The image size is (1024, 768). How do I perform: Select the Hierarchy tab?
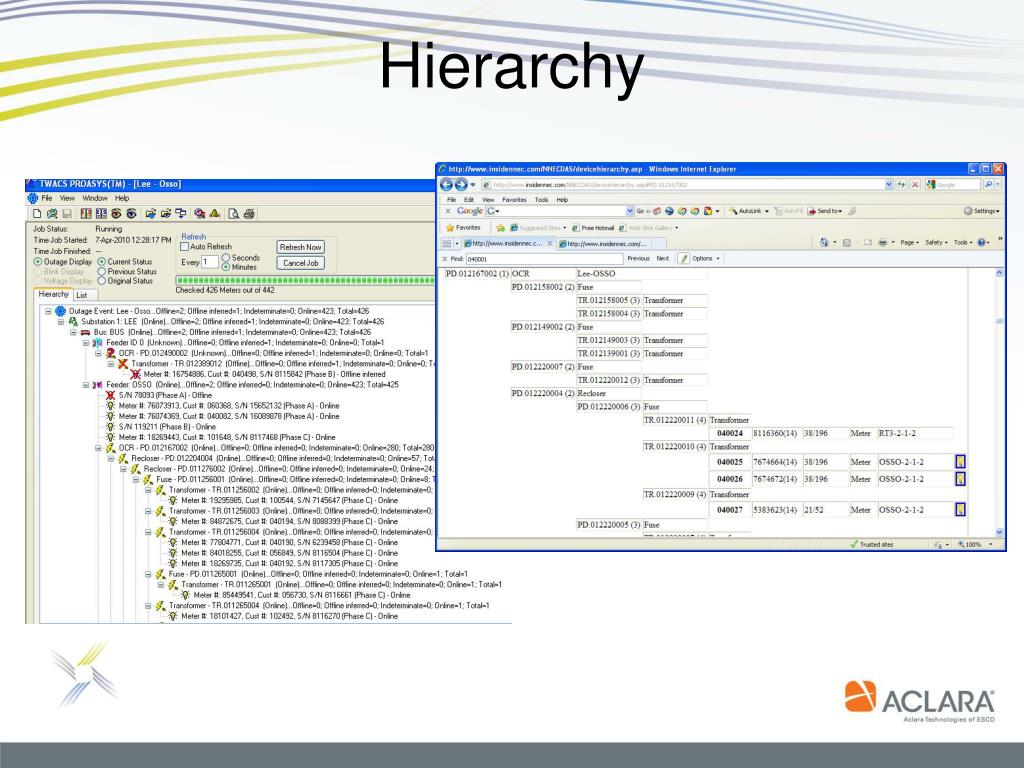54,295
